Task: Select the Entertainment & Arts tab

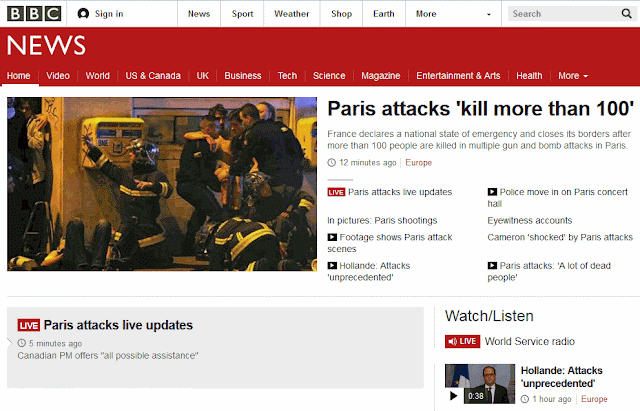Action: pyautogui.click(x=458, y=76)
